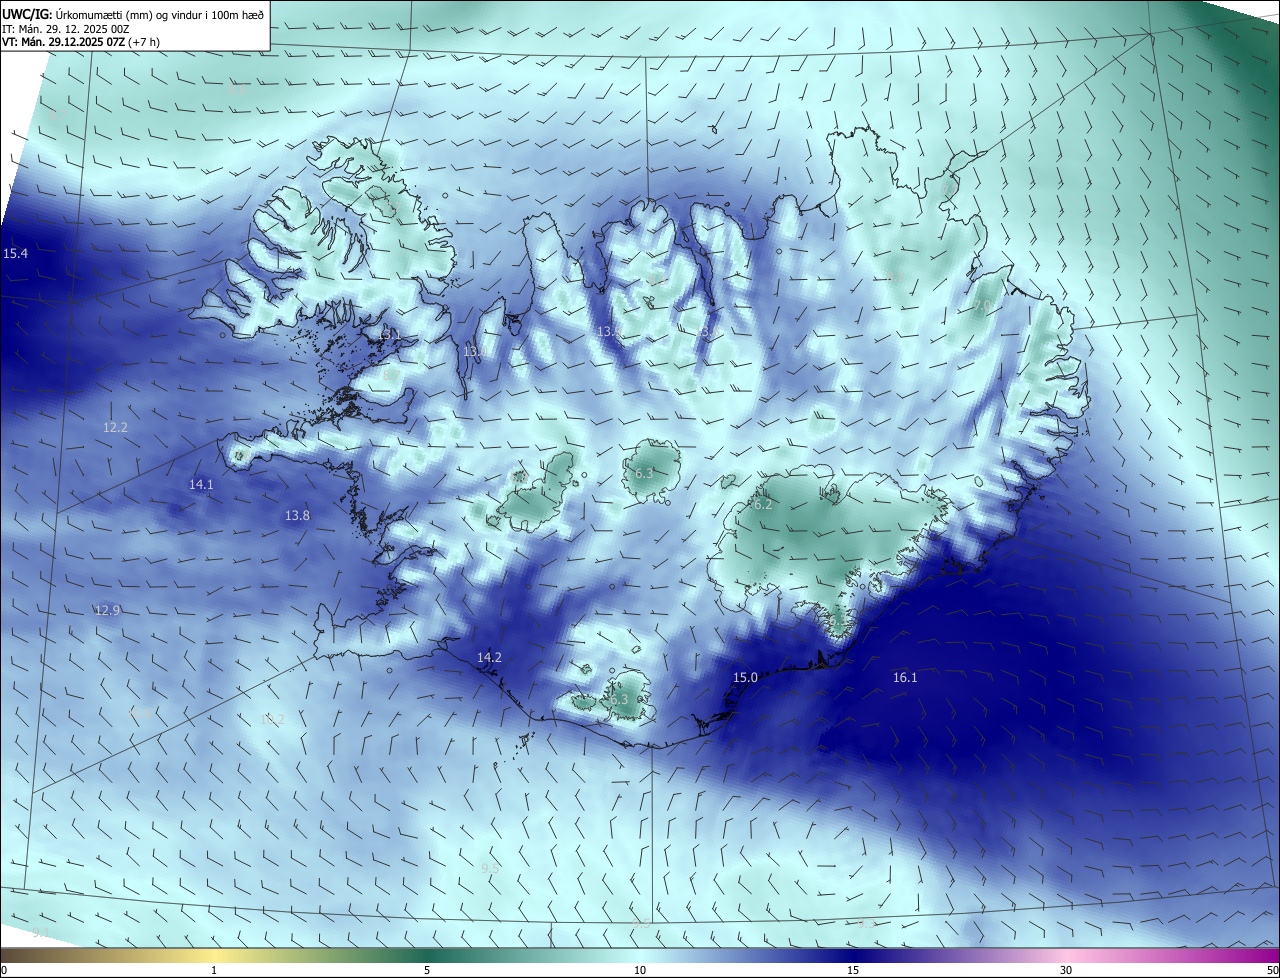The width and height of the screenshot is (1280, 978).
Task: Click the 6.2 label on the largest glacier
Action: coord(763,505)
